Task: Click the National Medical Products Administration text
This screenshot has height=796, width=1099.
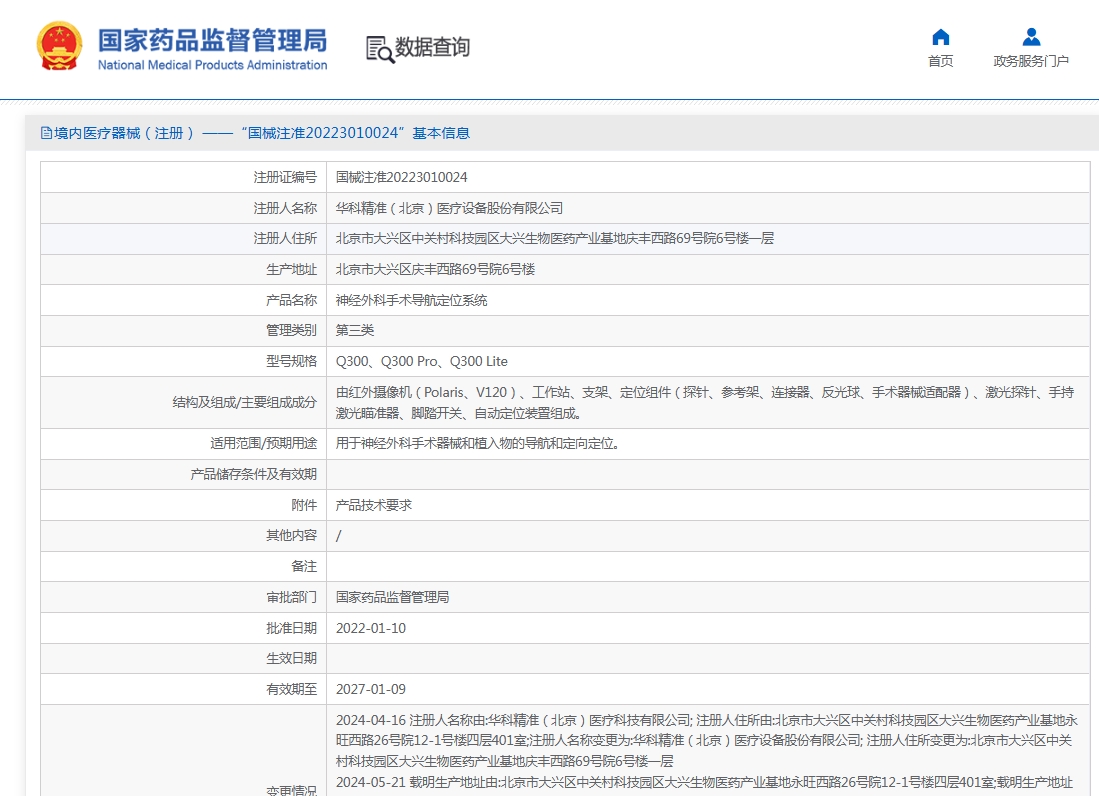Action: 212,65
